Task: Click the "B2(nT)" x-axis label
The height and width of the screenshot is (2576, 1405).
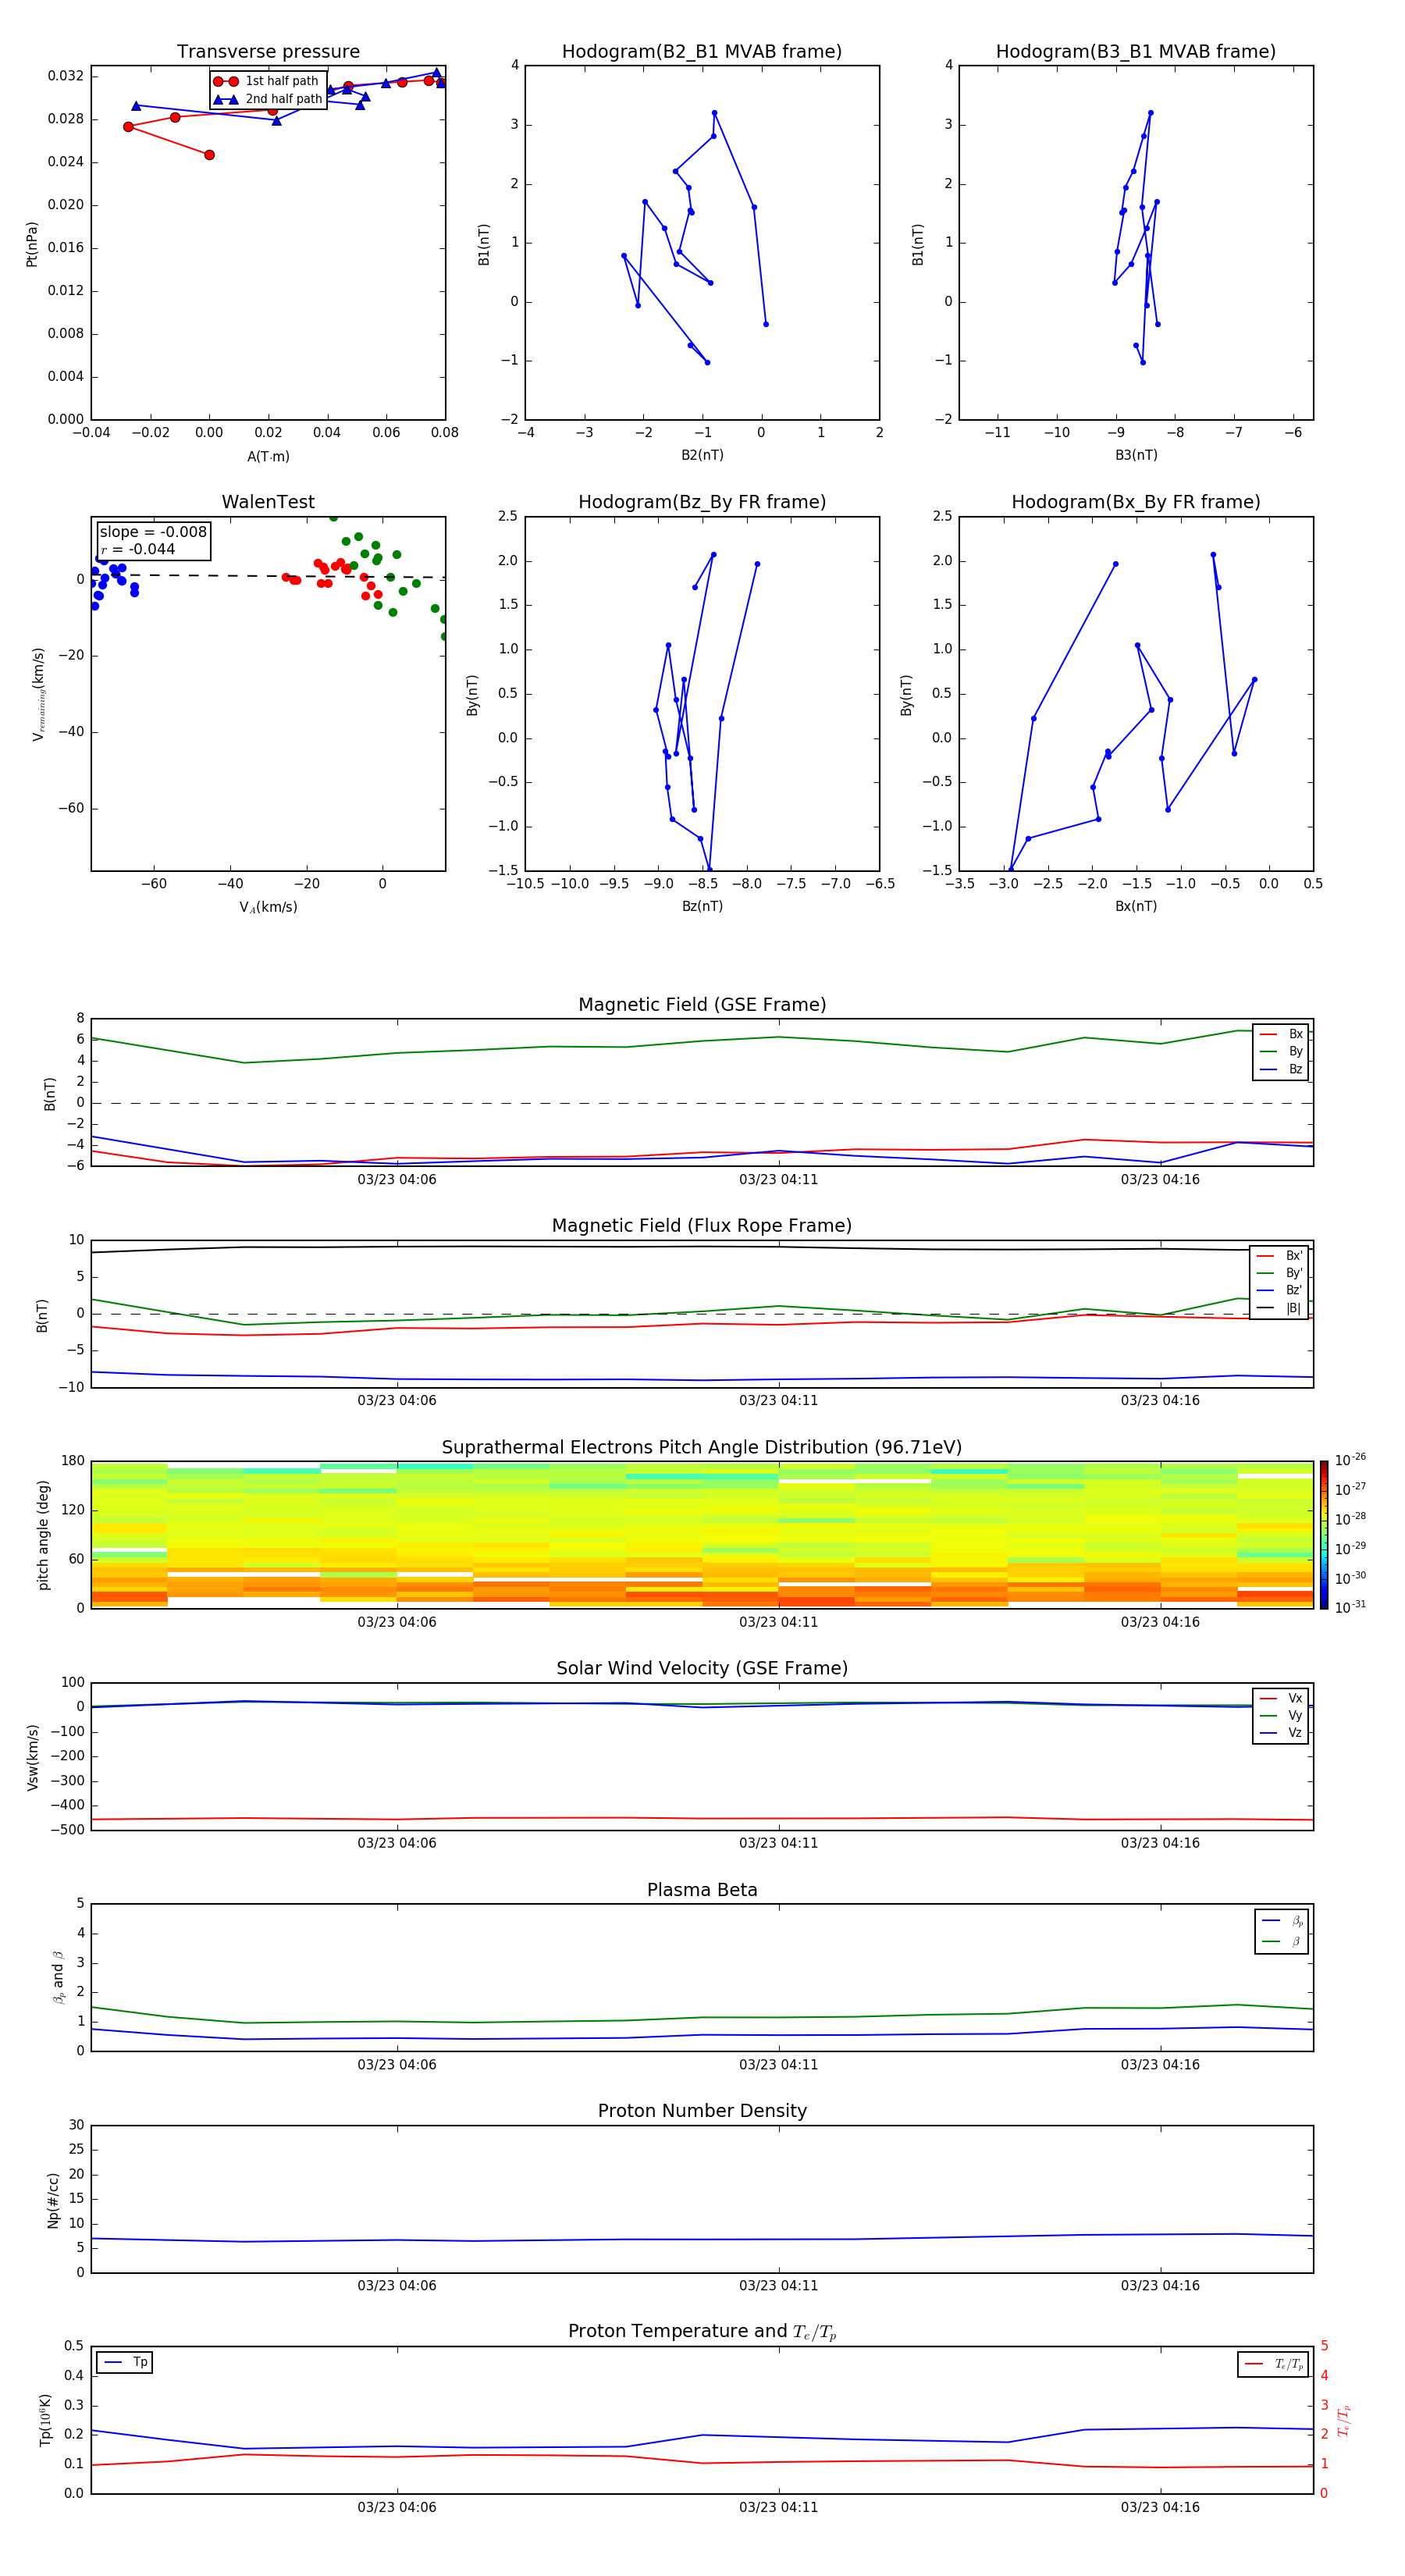Action: coord(702,455)
